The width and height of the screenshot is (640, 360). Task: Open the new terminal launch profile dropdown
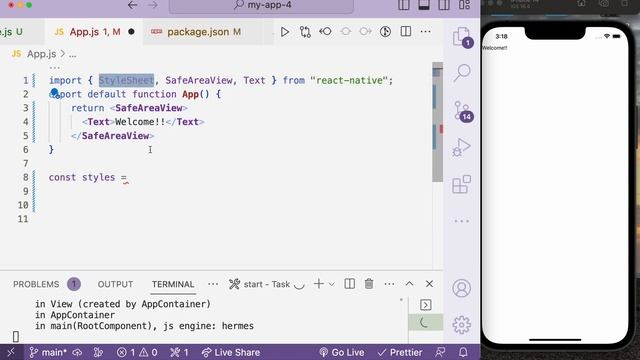point(332,284)
